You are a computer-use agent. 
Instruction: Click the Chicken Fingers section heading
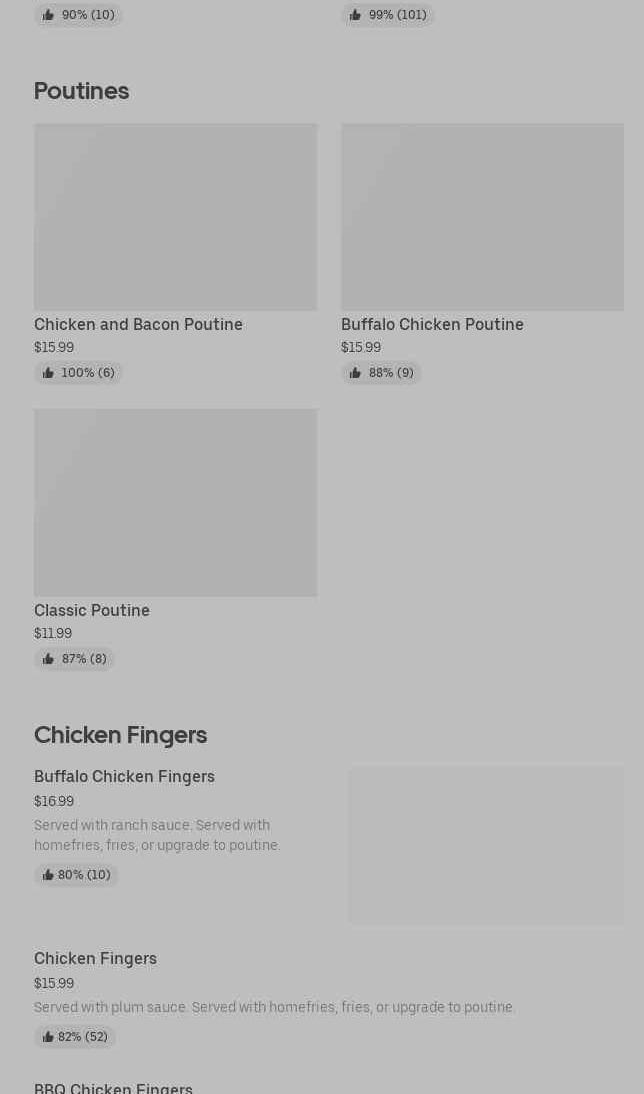[120, 735]
